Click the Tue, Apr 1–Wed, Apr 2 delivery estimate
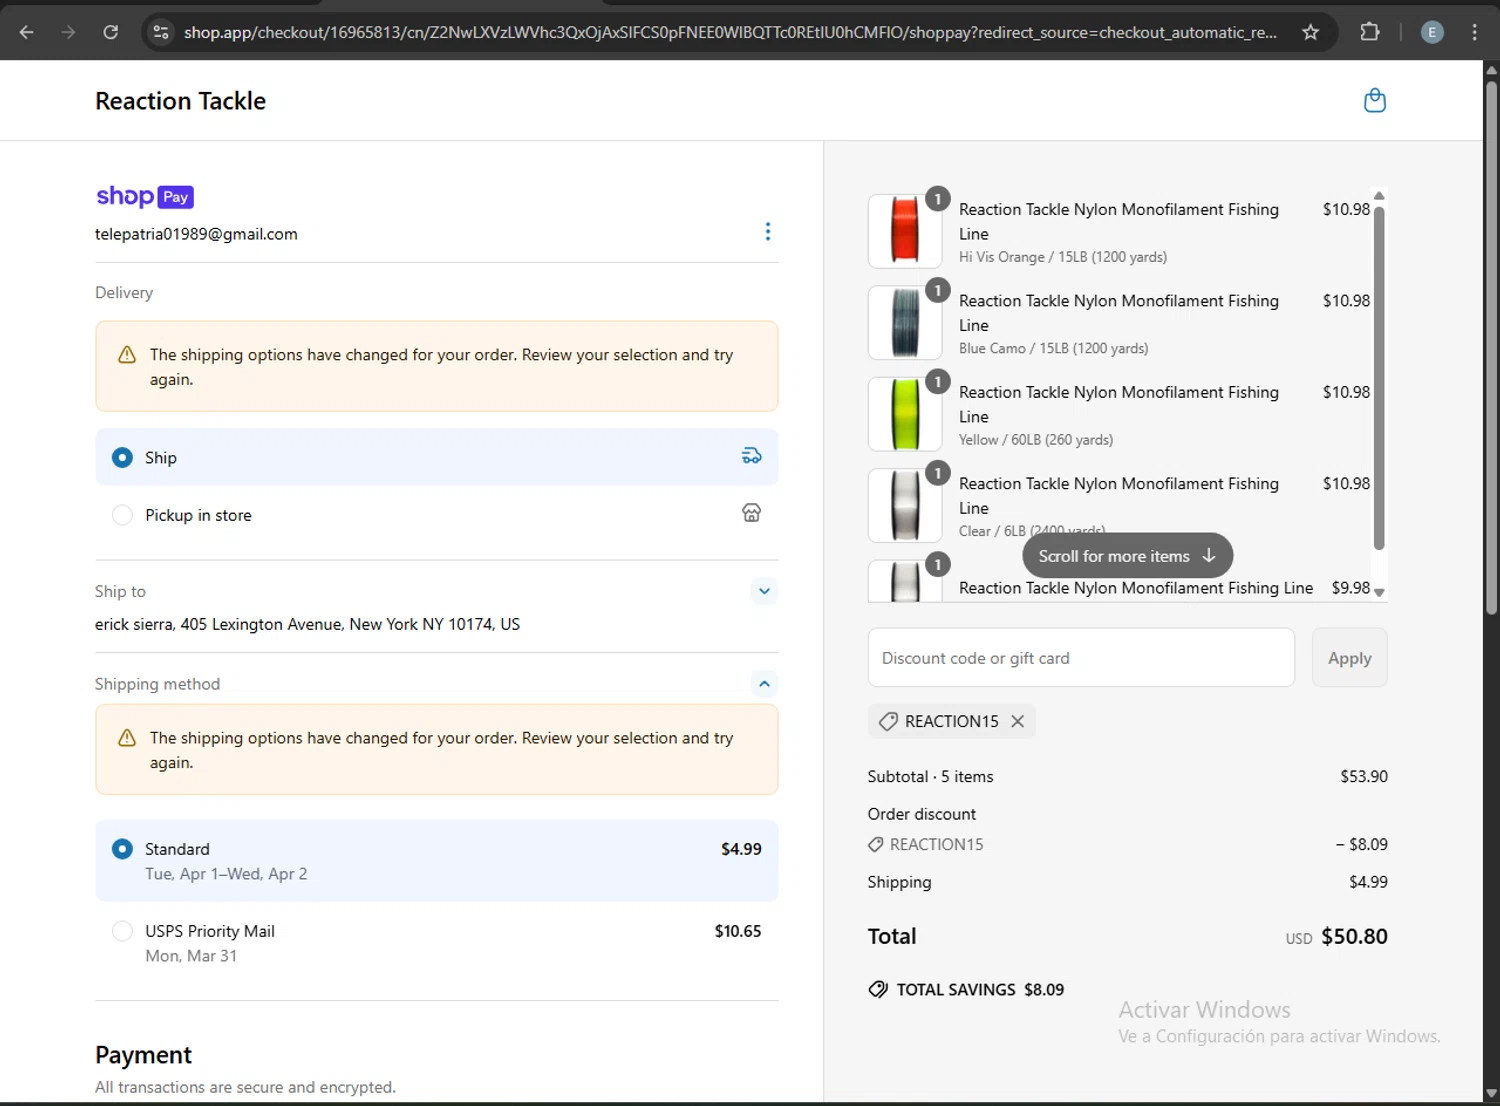1500x1106 pixels. [226, 874]
